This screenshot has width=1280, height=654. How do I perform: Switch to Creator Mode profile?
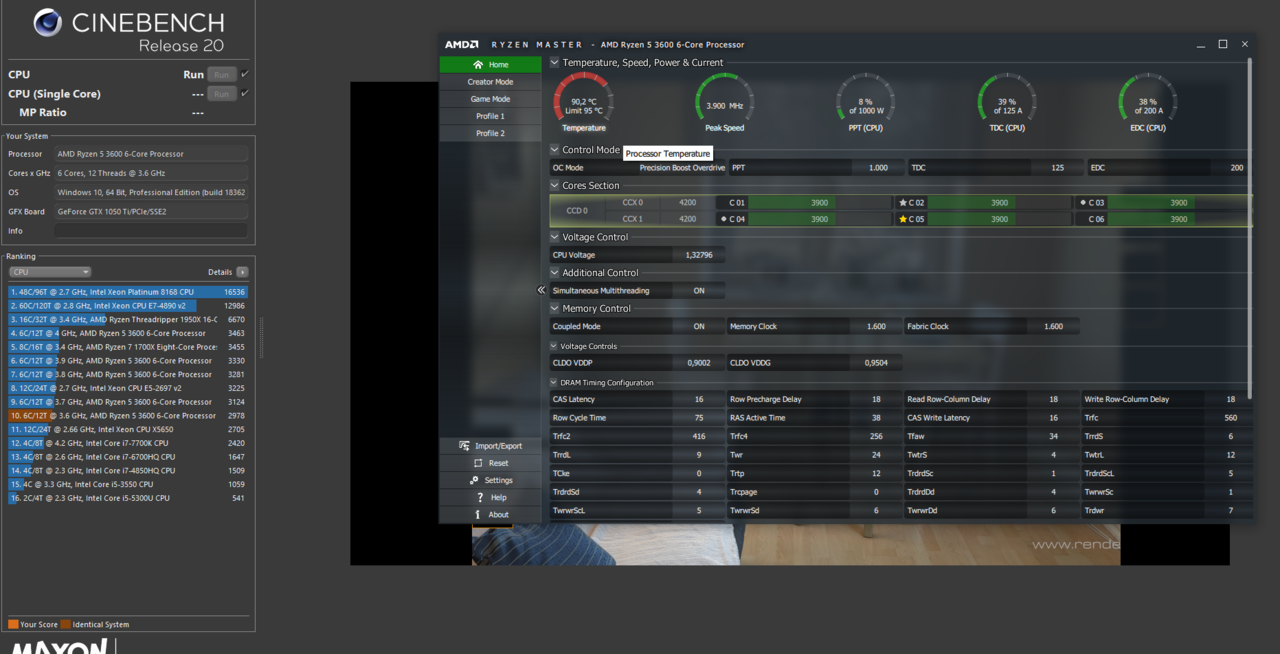(490, 82)
